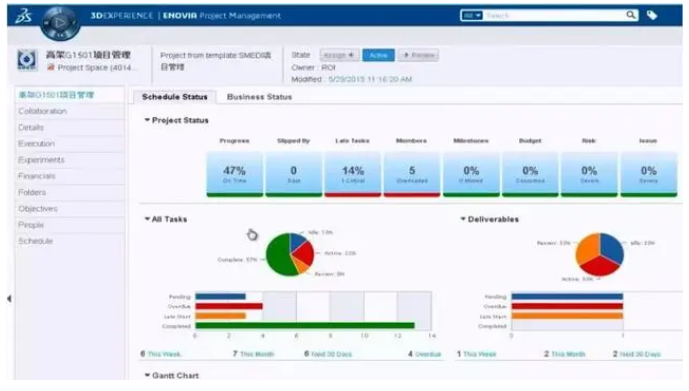Image resolution: width=689 pixels, height=391 pixels.
Task: Click the blue Pending bar in Deliverables
Action: [x=567, y=297]
